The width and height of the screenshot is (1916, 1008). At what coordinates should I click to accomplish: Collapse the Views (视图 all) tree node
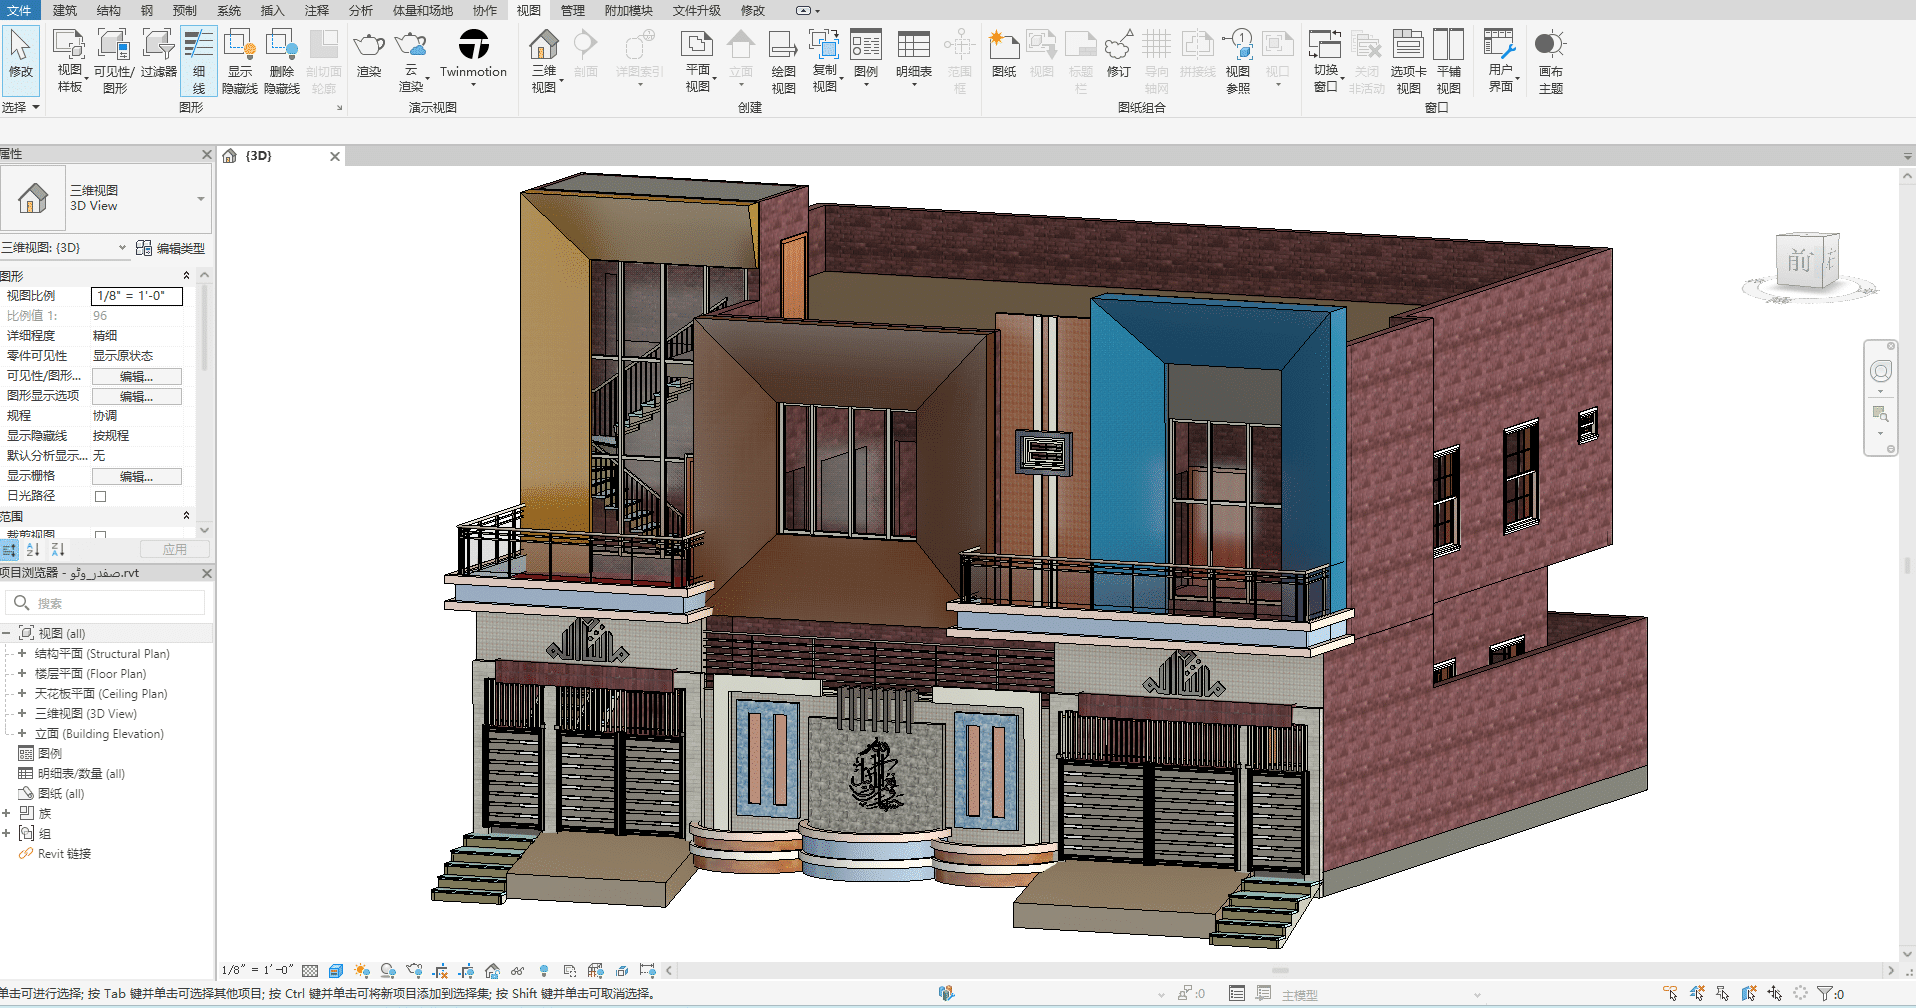click(x=6, y=634)
